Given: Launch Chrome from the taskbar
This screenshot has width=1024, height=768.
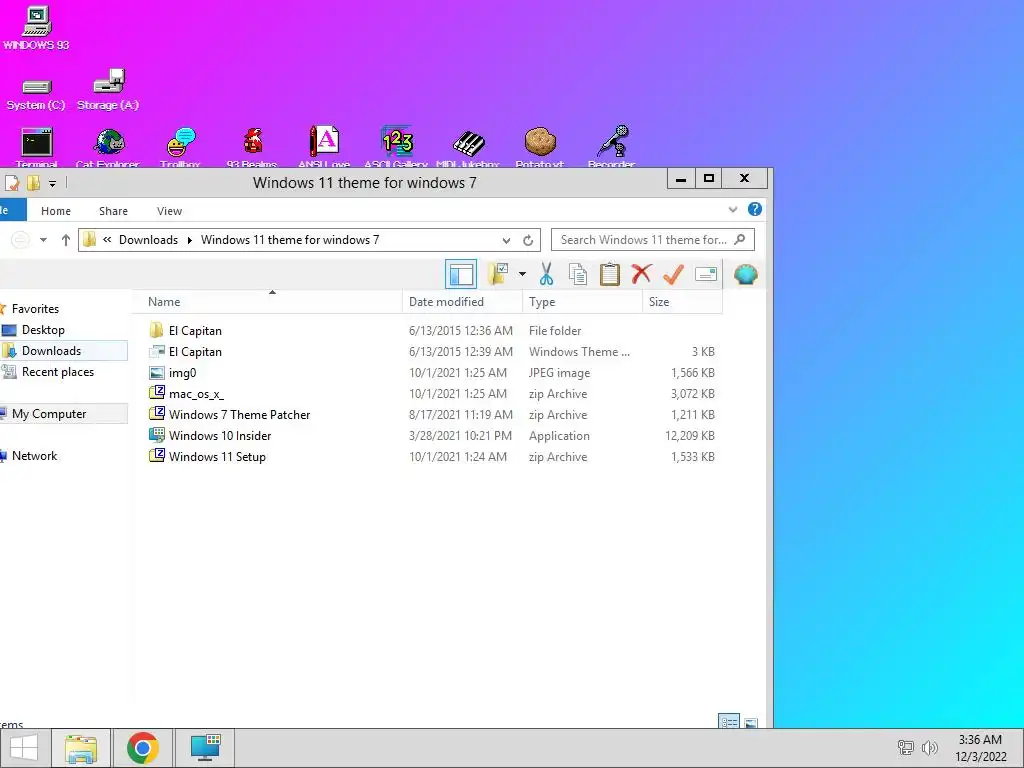Looking at the screenshot, I should coord(143,748).
